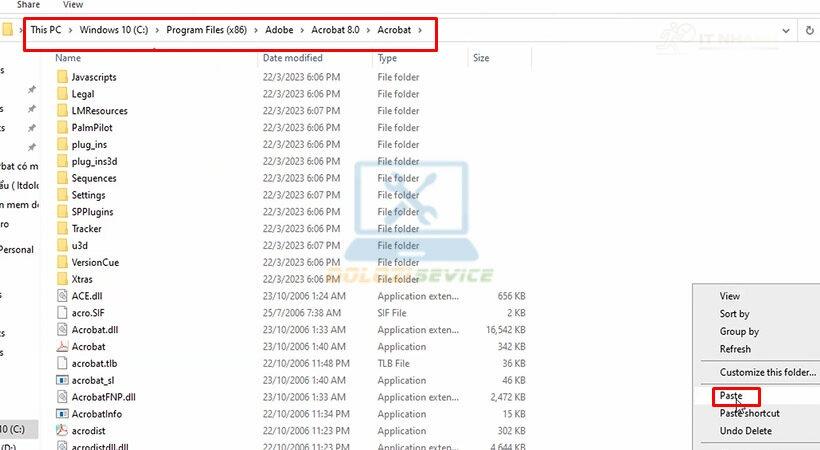Open the View submenu in the context menu
The width and height of the screenshot is (820, 450).
(x=730, y=296)
